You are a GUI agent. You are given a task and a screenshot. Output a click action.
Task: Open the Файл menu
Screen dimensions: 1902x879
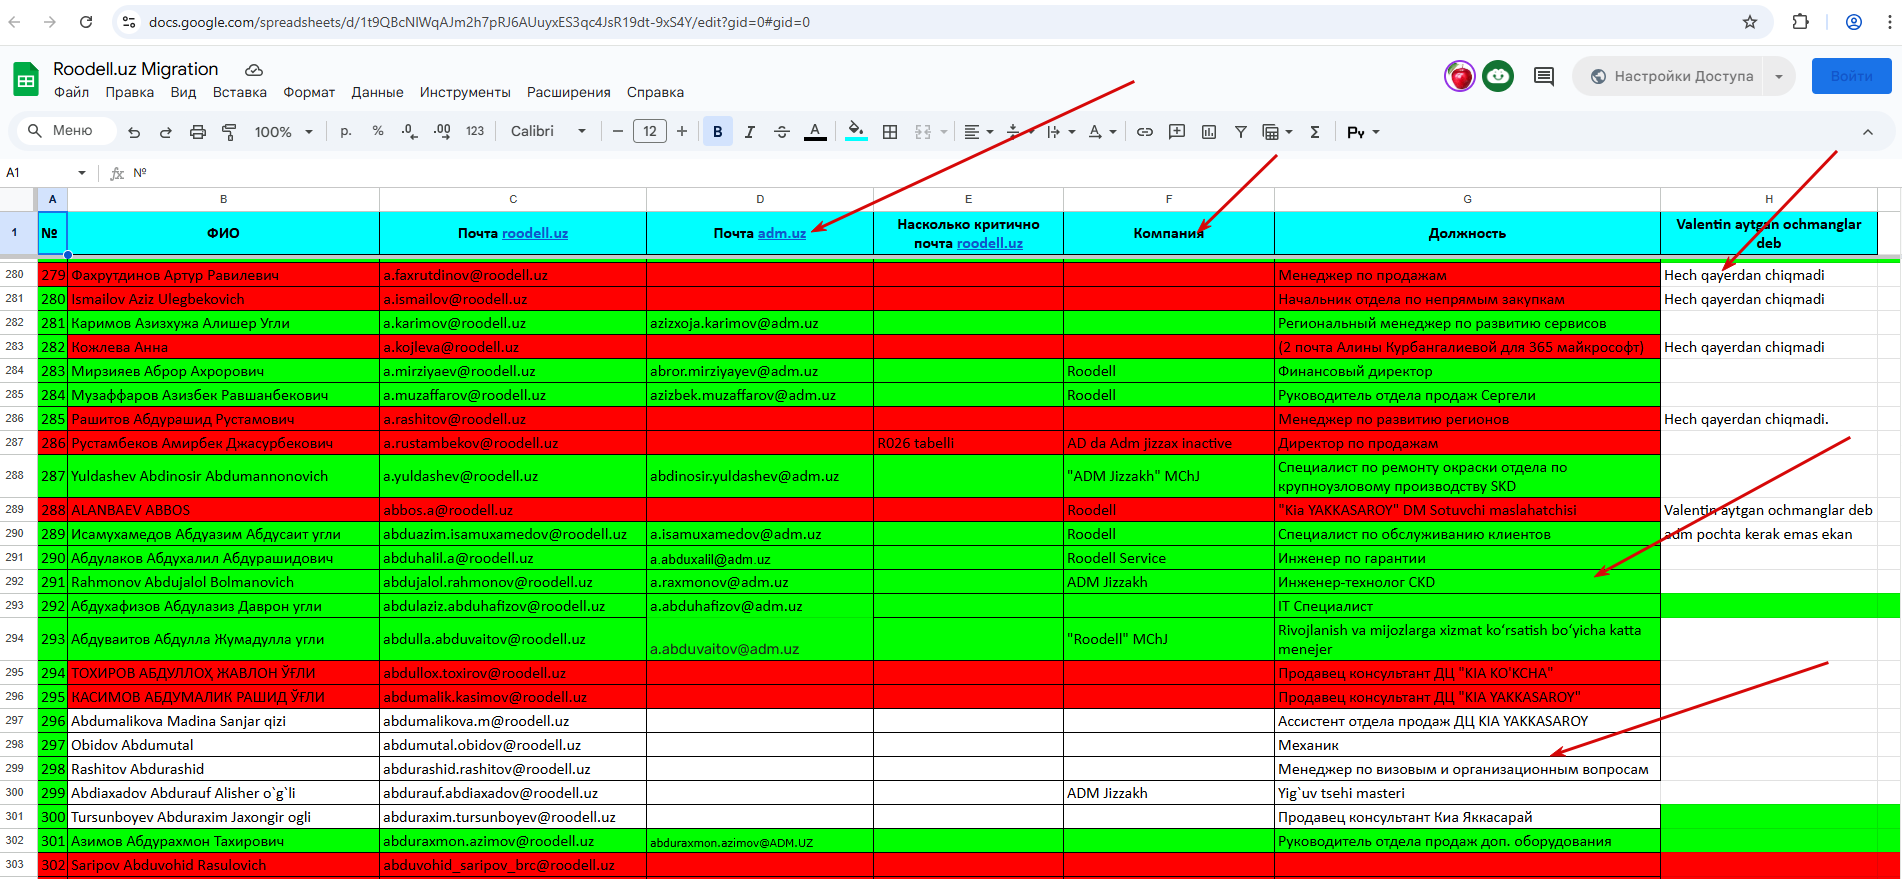tap(71, 92)
